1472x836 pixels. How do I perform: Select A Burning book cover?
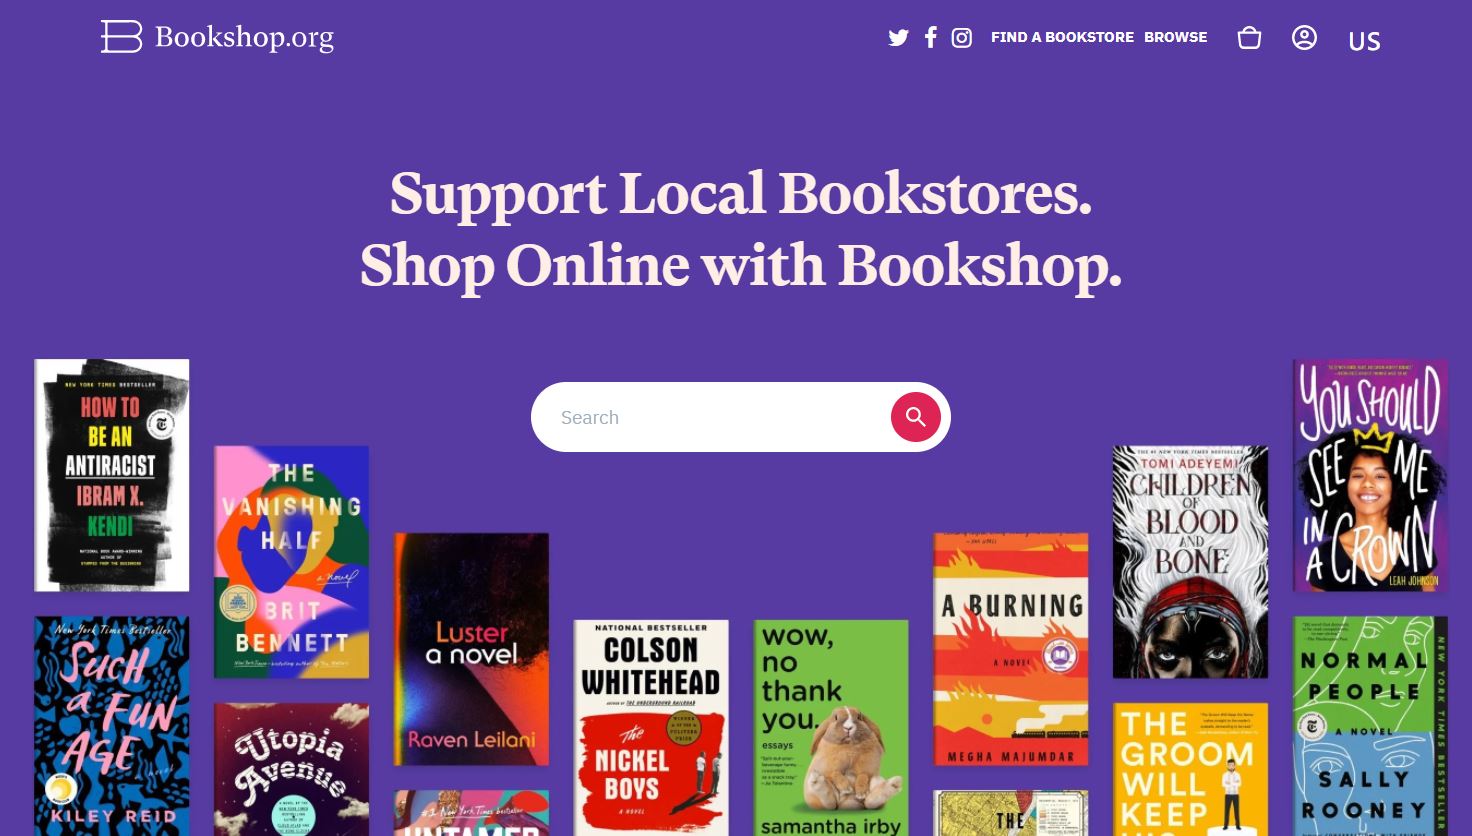(1011, 649)
